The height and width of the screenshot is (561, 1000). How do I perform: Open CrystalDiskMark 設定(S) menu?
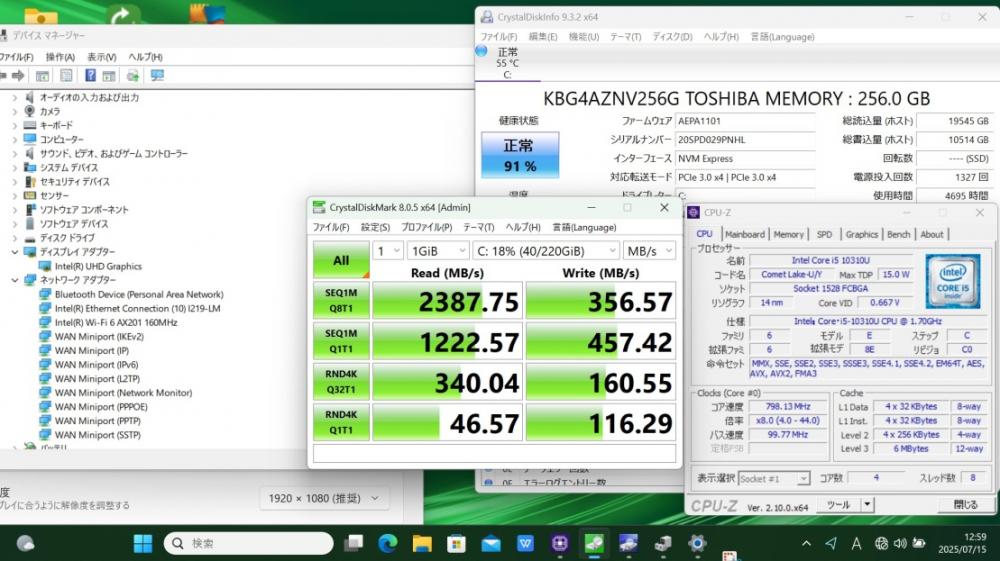[x=375, y=228]
